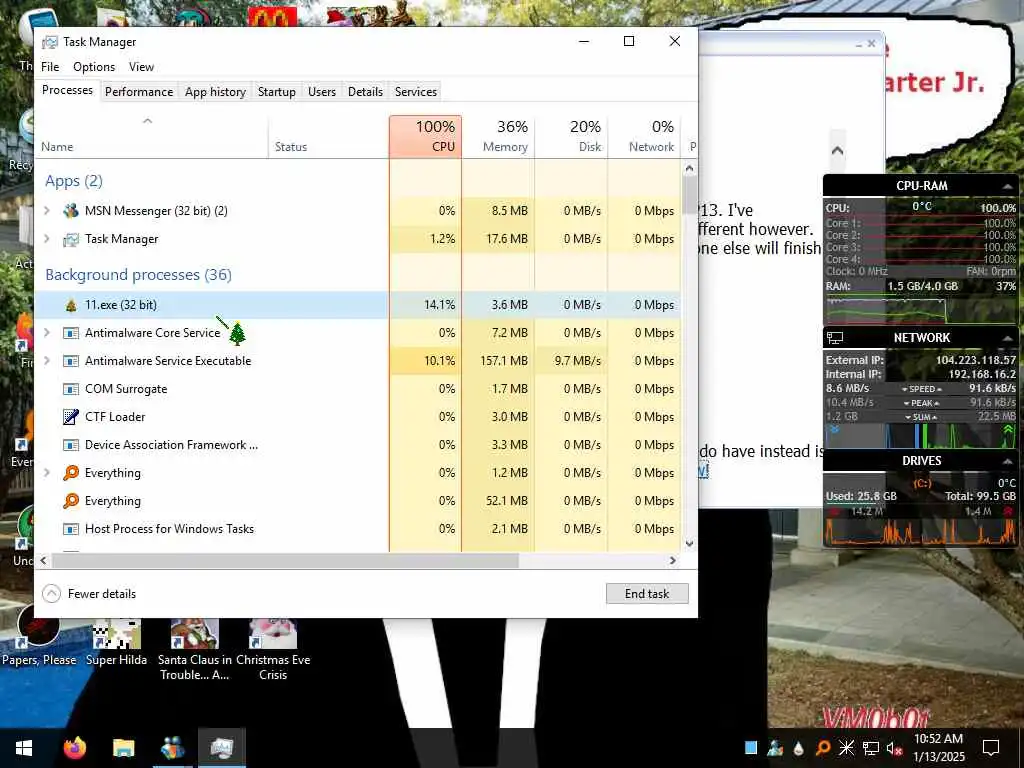This screenshot has height=768, width=1024.
Task: Sort processes by Name column
Action: pos(152,136)
